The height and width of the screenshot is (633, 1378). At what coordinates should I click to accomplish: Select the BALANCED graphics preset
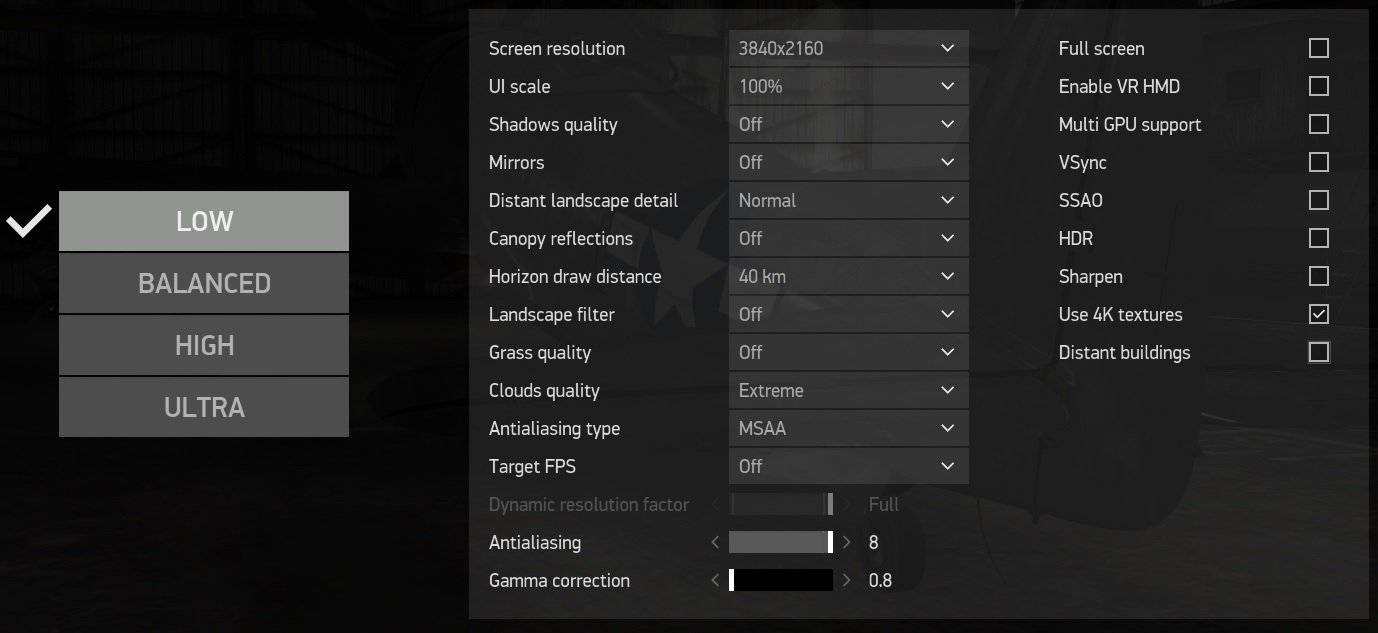[x=204, y=283]
